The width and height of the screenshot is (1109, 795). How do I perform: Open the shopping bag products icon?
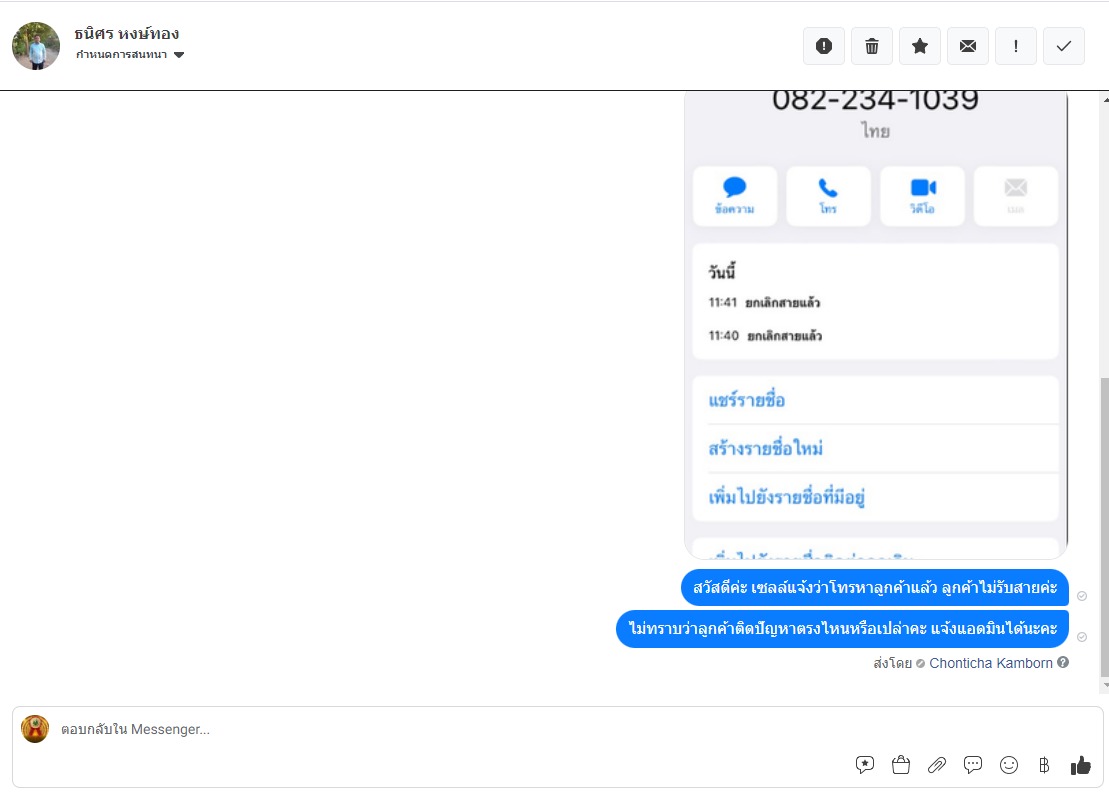900,765
